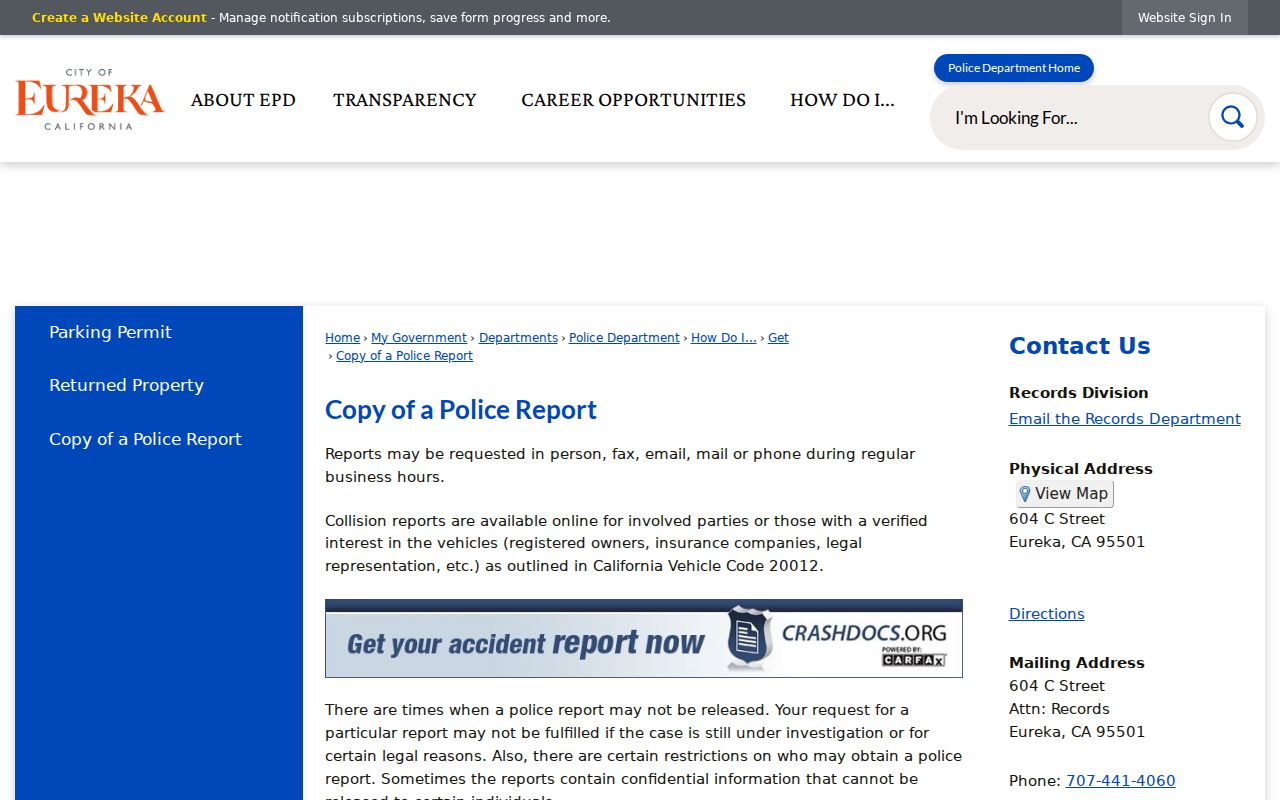Click the Copy of a Police Report heading
1280x800 pixels.
[x=461, y=410]
